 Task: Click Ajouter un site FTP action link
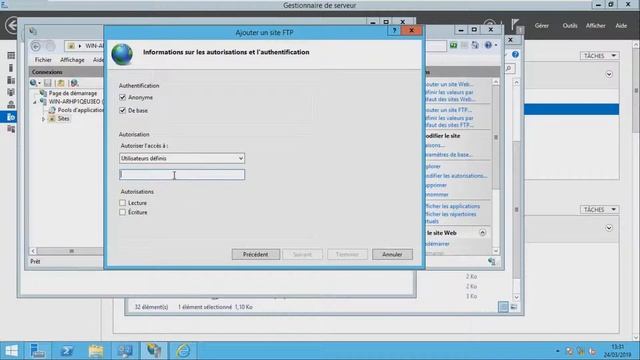pyautogui.click(x=448, y=110)
